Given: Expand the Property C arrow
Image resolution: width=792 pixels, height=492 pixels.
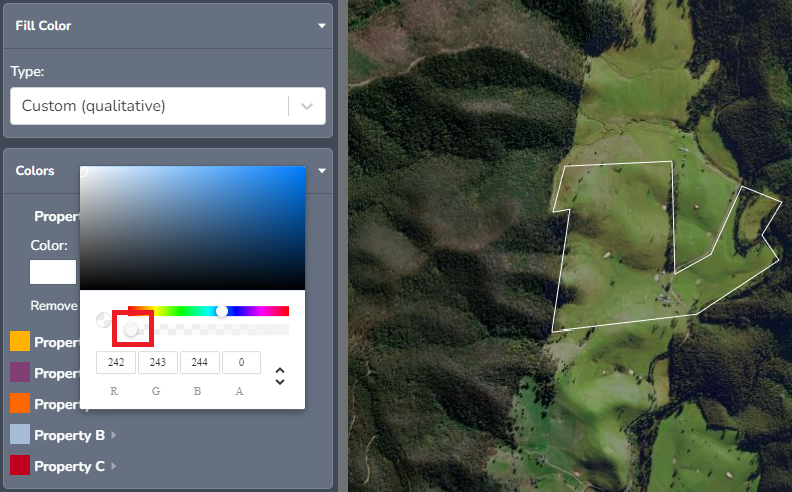Looking at the screenshot, I should pyautogui.click(x=113, y=467).
